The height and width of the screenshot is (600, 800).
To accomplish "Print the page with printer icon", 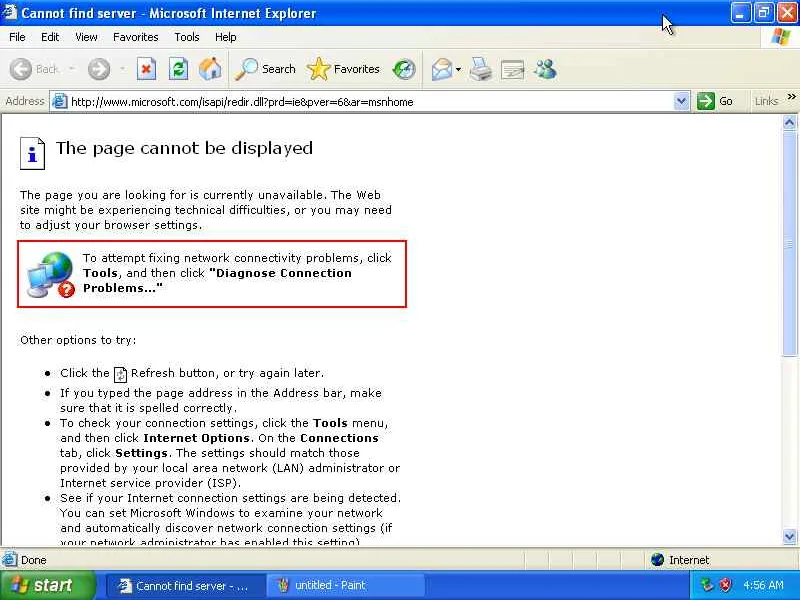I will tap(481, 69).
